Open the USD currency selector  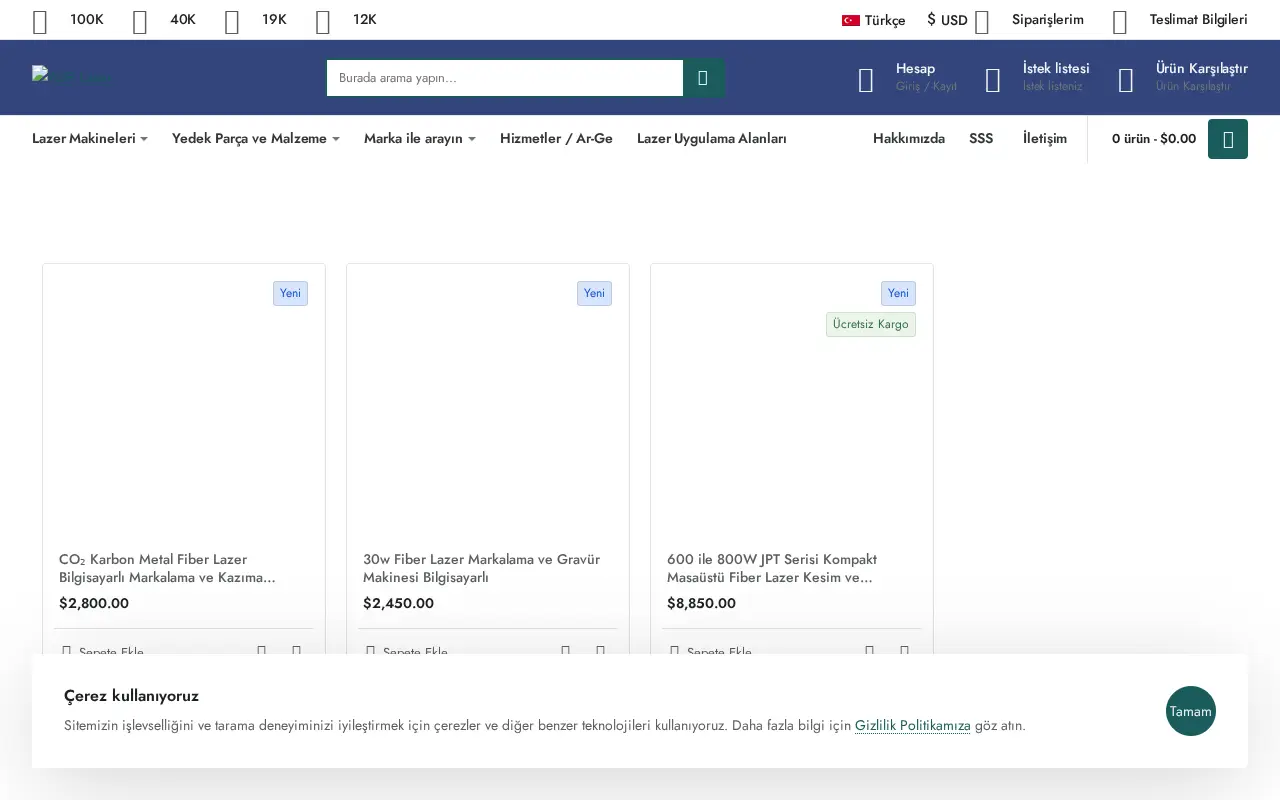[x=947, y=20]
